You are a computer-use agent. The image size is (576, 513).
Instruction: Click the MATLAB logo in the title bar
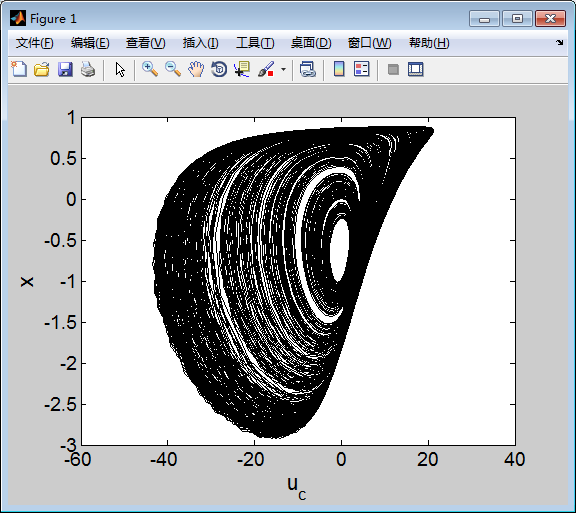pos(18,18)
